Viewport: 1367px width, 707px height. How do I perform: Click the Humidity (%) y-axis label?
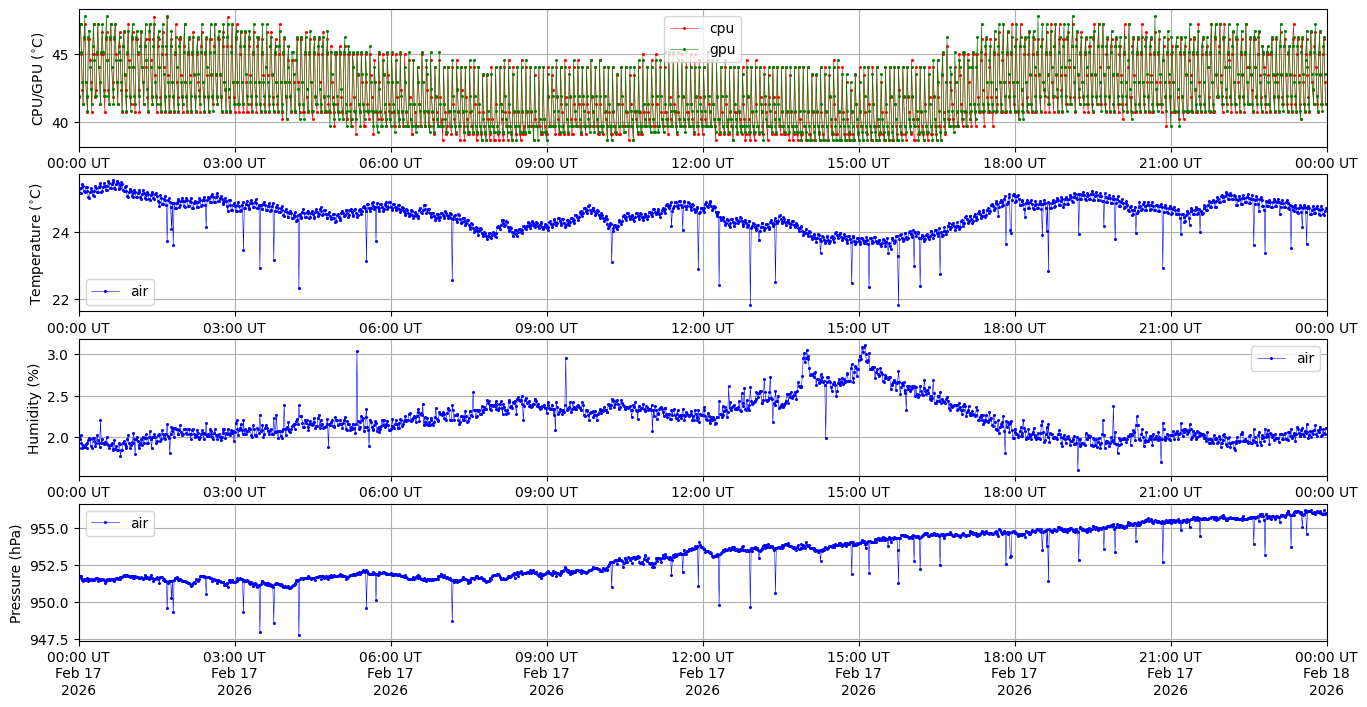coord(34,408)
